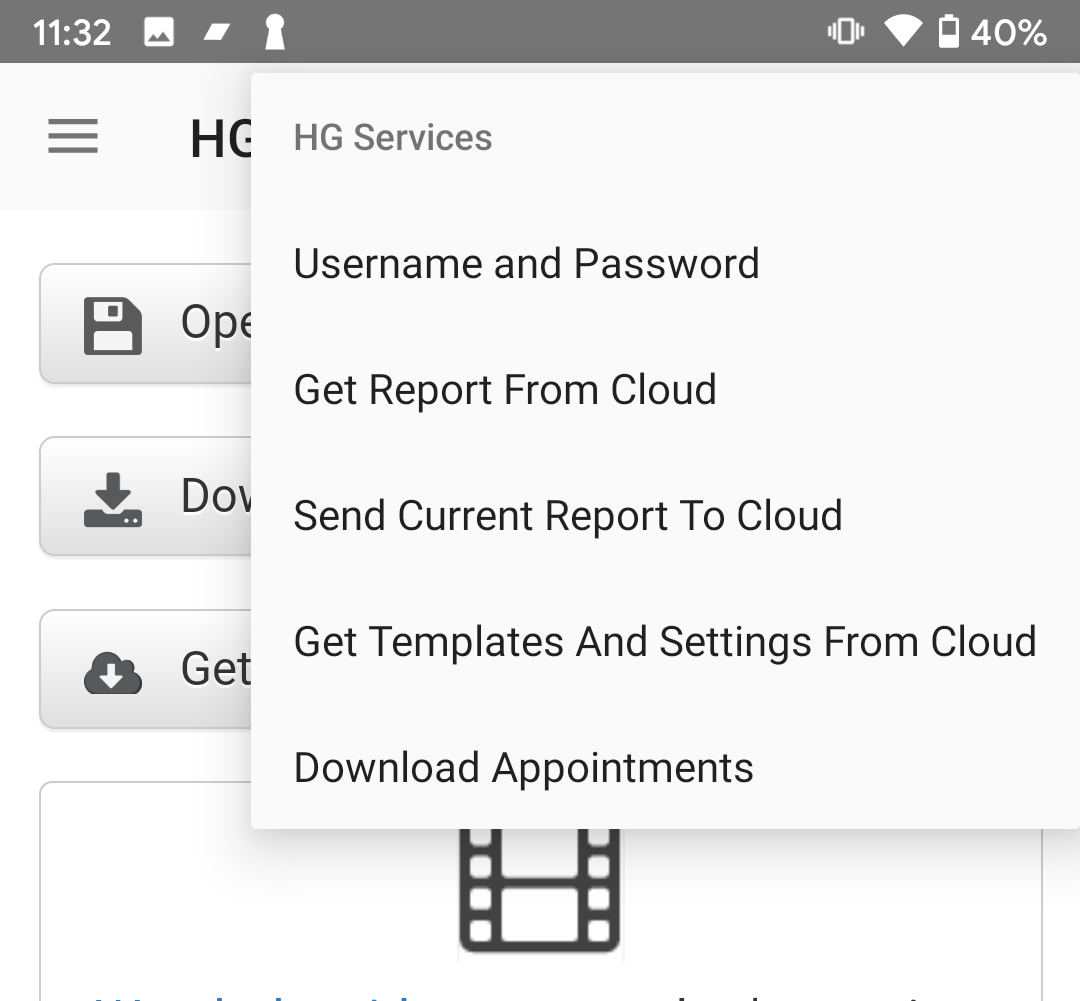Open the hamburger navigation menu

tap(73, 136)
